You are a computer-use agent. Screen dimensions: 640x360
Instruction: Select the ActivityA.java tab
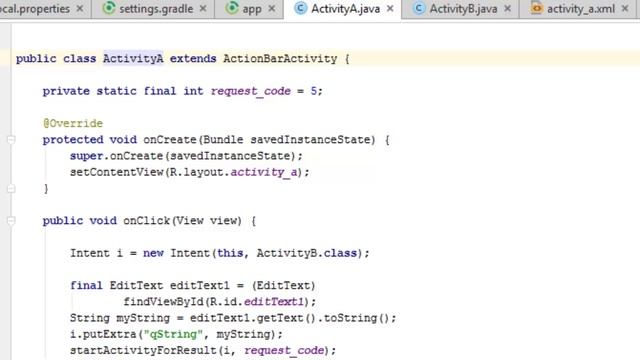345,9
